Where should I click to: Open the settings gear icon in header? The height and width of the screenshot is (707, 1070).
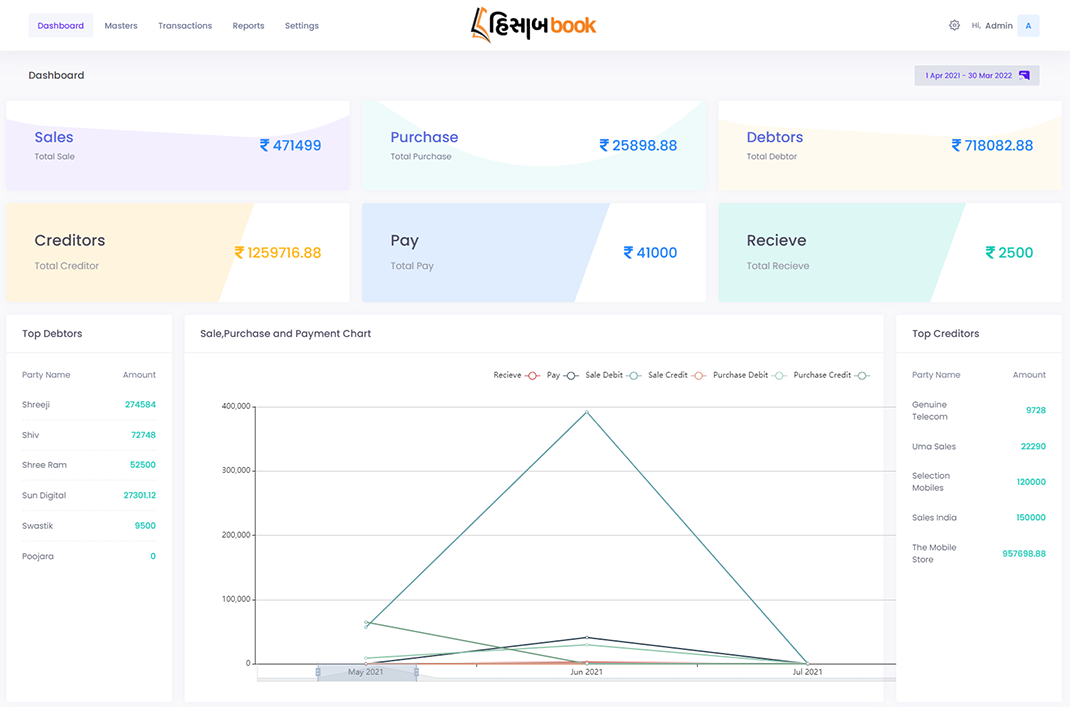tap(954, 25)
